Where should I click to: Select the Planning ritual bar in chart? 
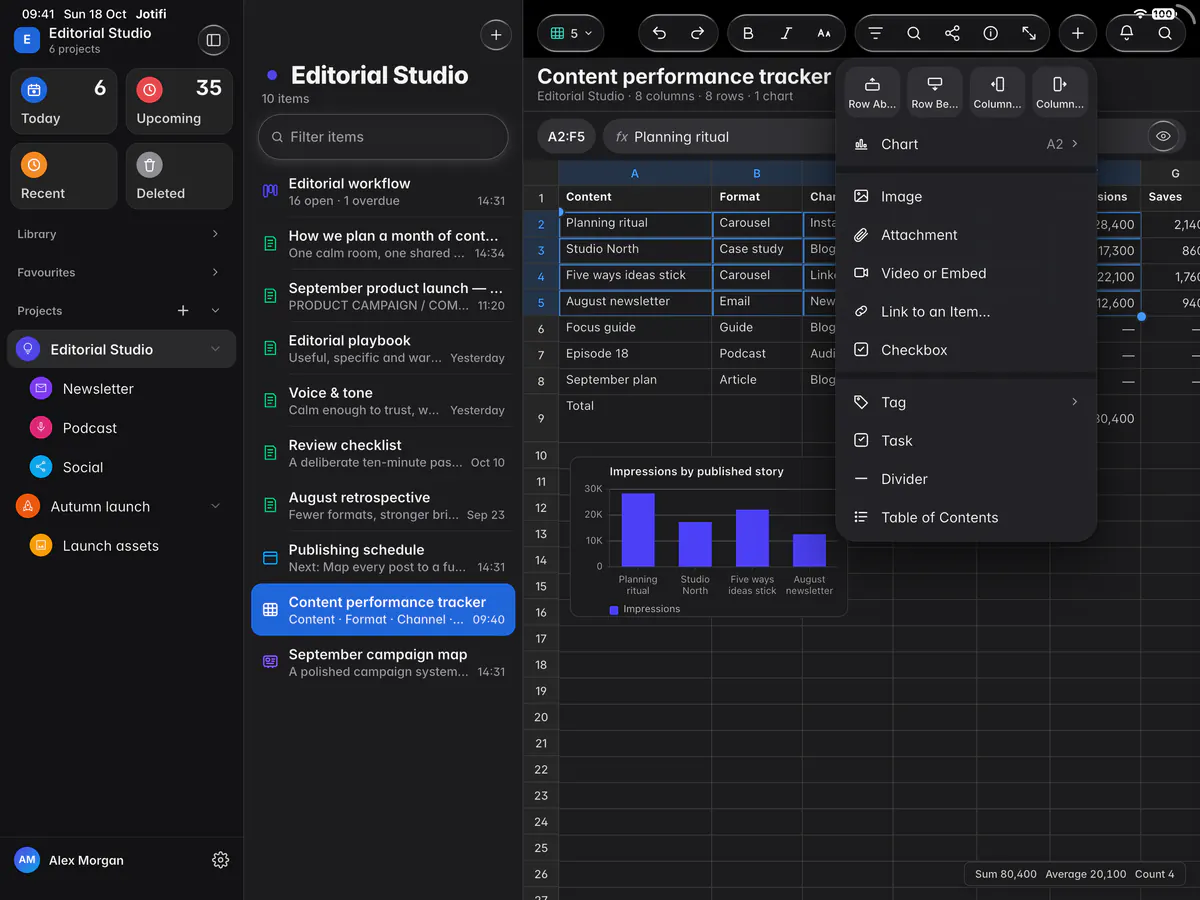(x=638, y=530)
